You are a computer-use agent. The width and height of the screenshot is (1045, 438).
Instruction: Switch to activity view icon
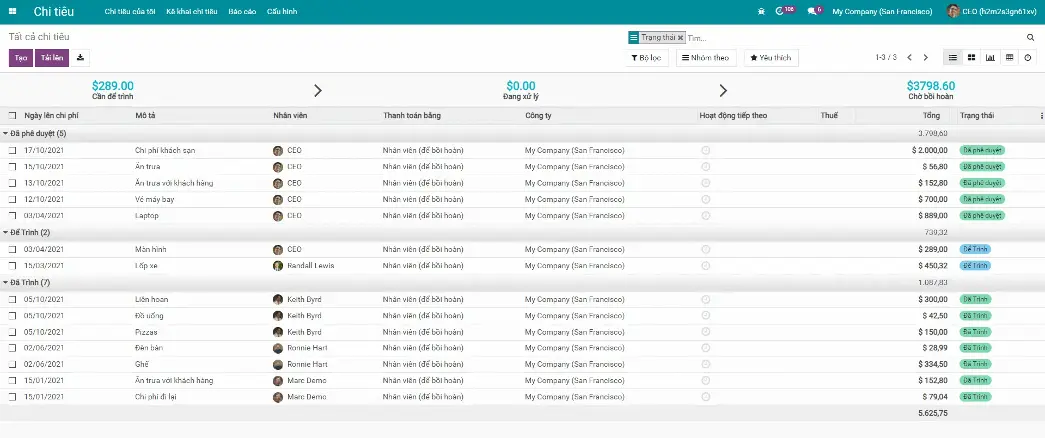[x=1028, y=58]
